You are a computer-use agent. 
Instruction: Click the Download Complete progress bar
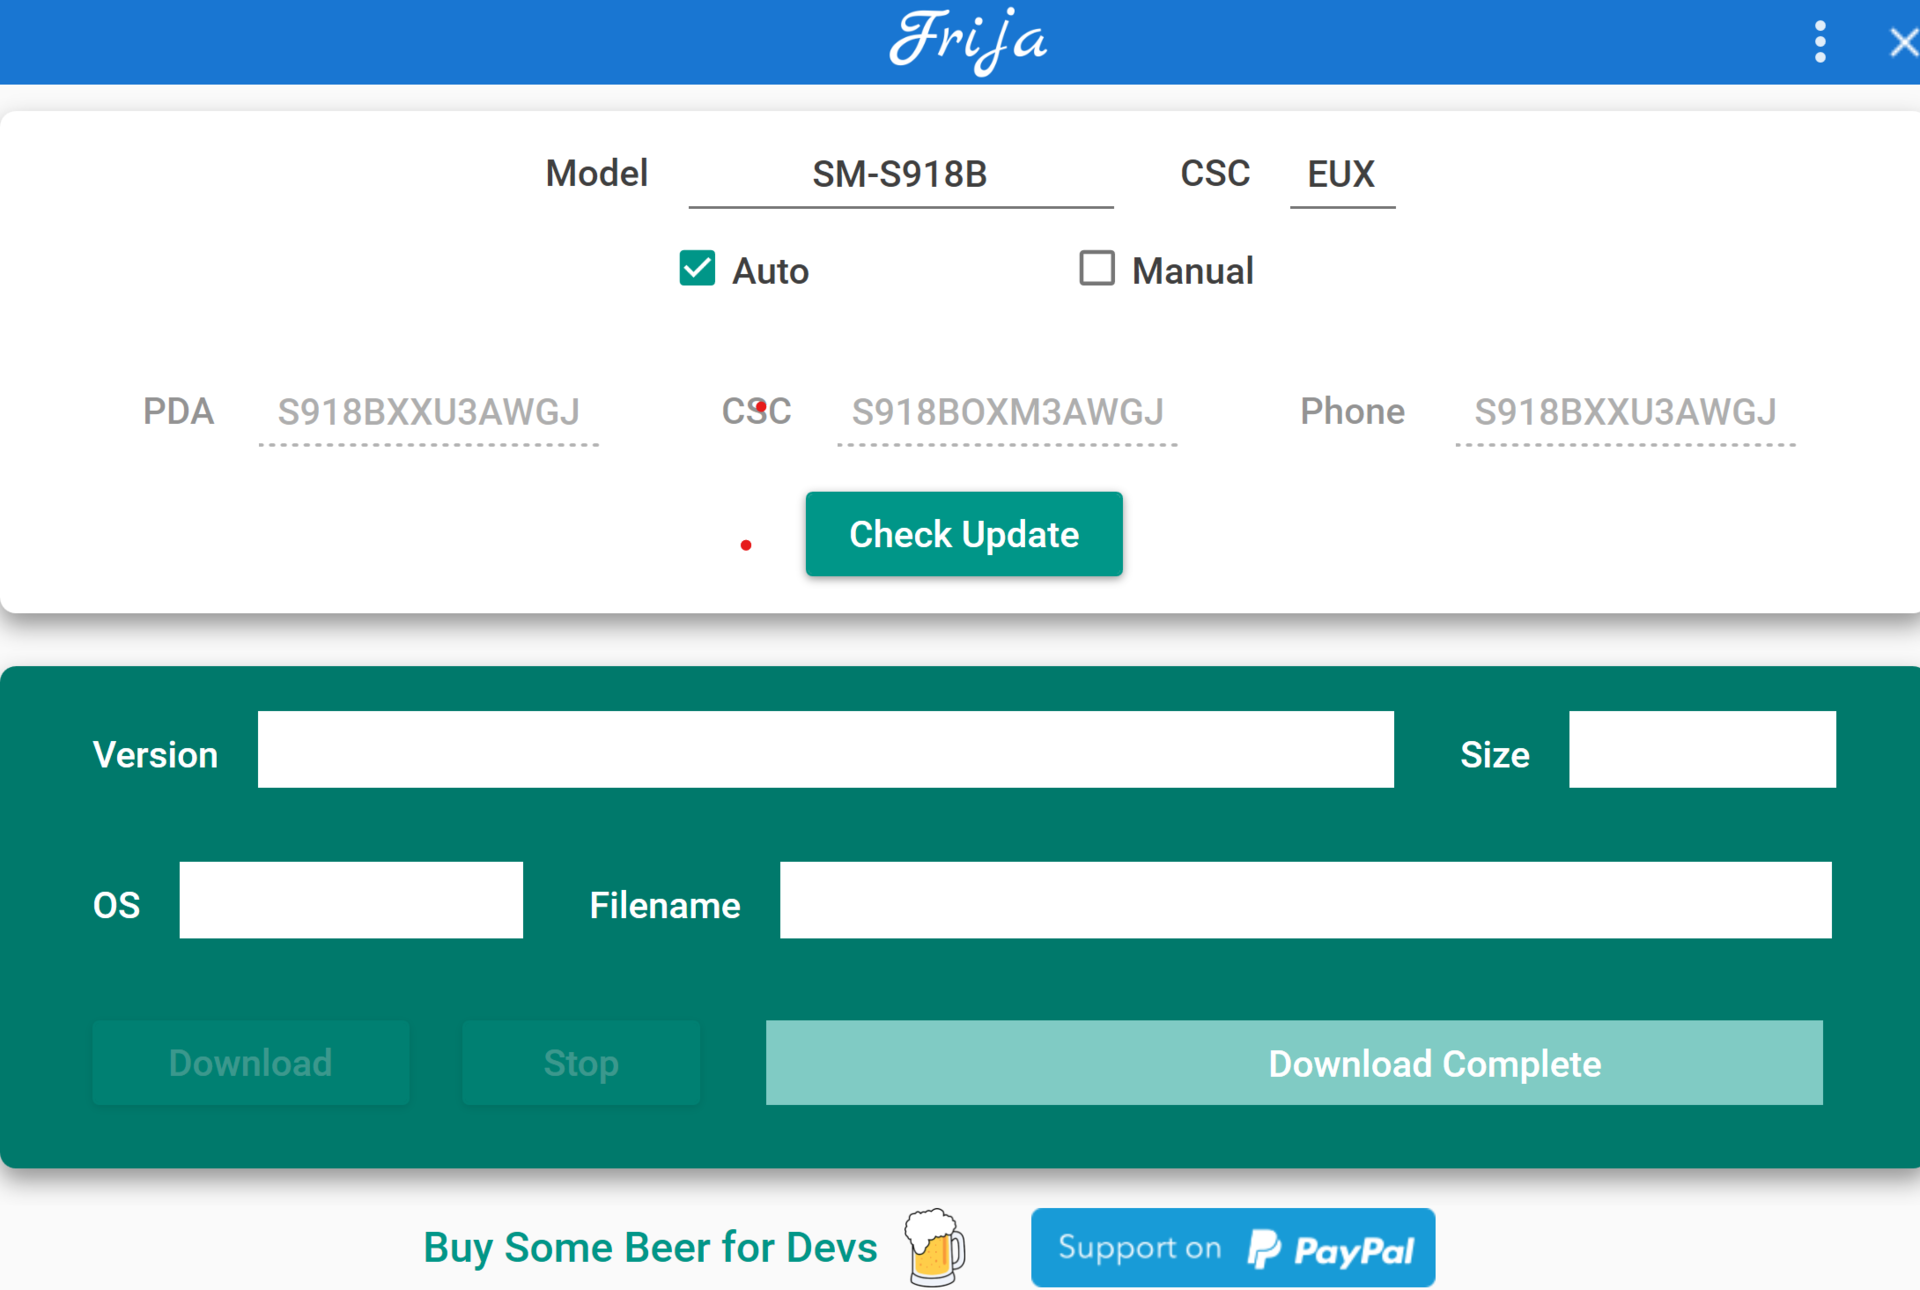point(1293,1063)
